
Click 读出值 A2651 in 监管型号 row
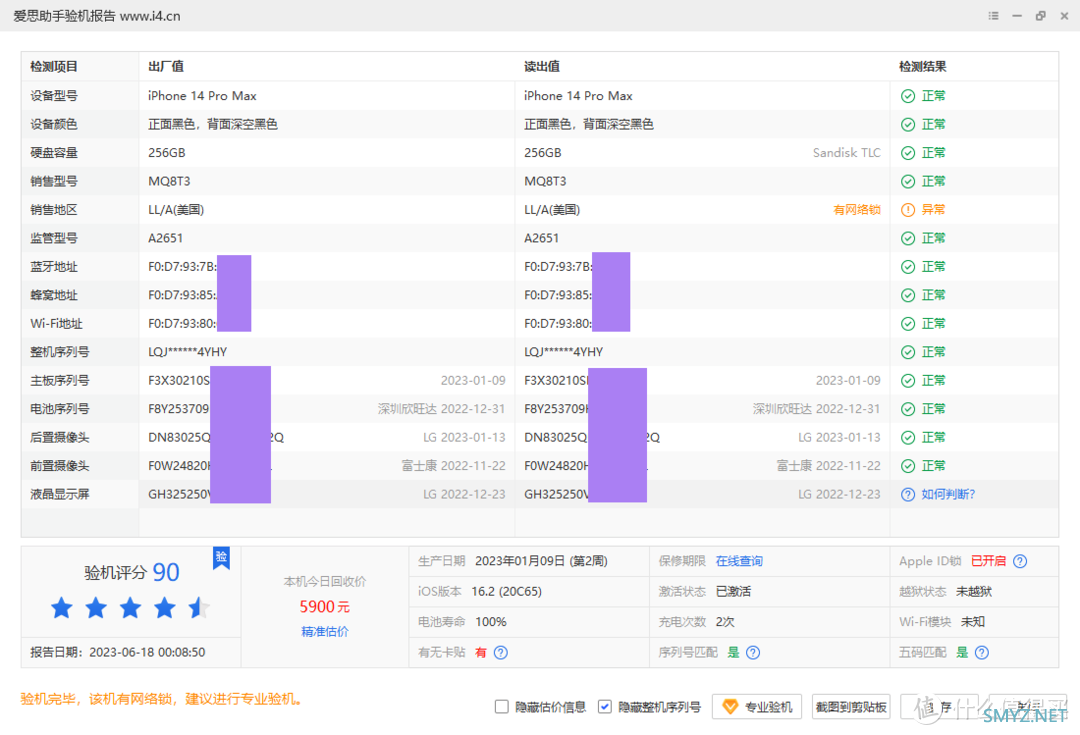[541, 238]
